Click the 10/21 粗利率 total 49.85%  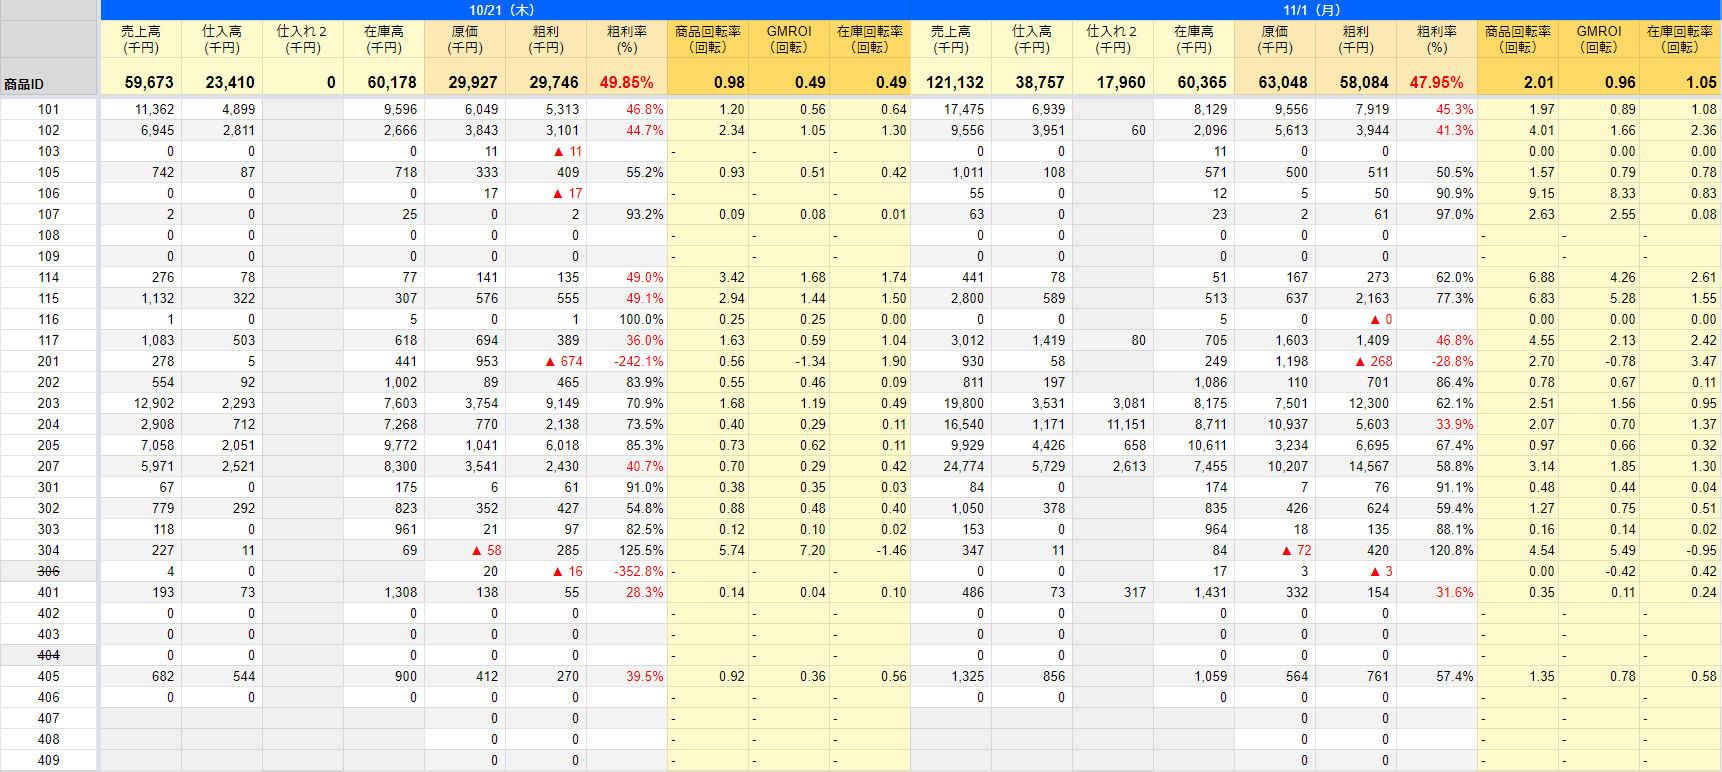click(626, 82)
